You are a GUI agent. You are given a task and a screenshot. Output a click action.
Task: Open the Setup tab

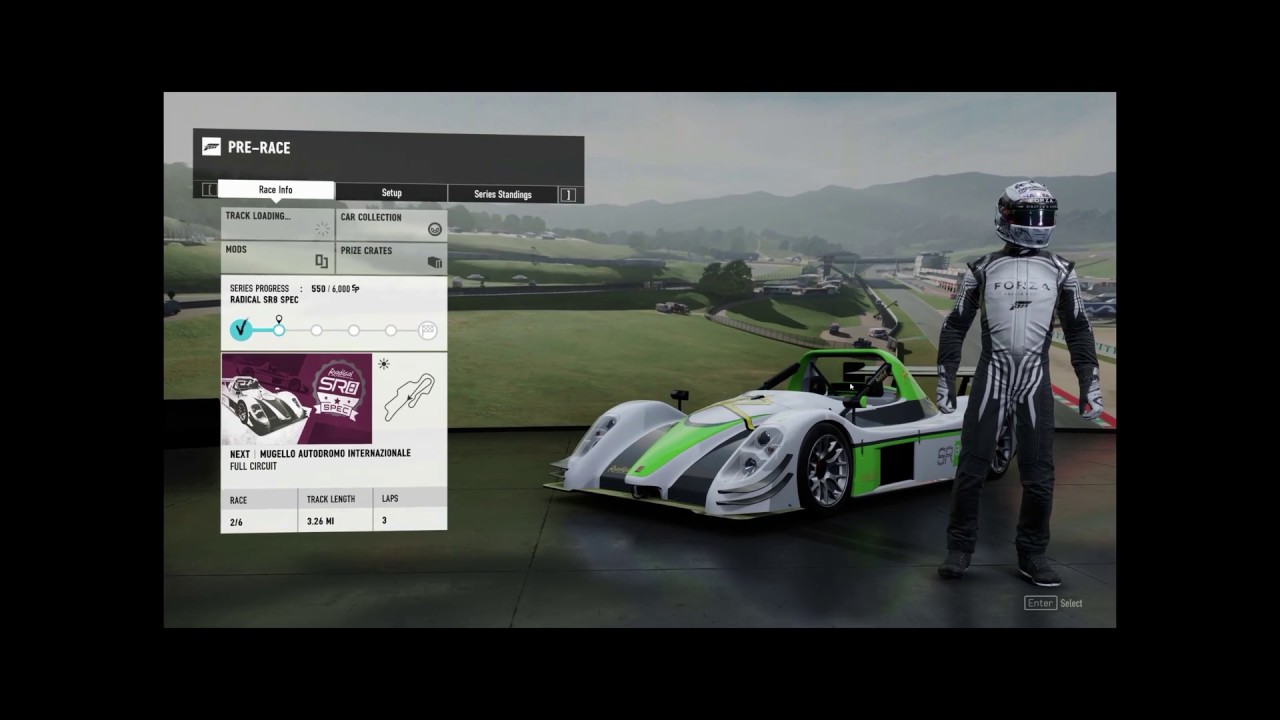click(x=391, y=193)
